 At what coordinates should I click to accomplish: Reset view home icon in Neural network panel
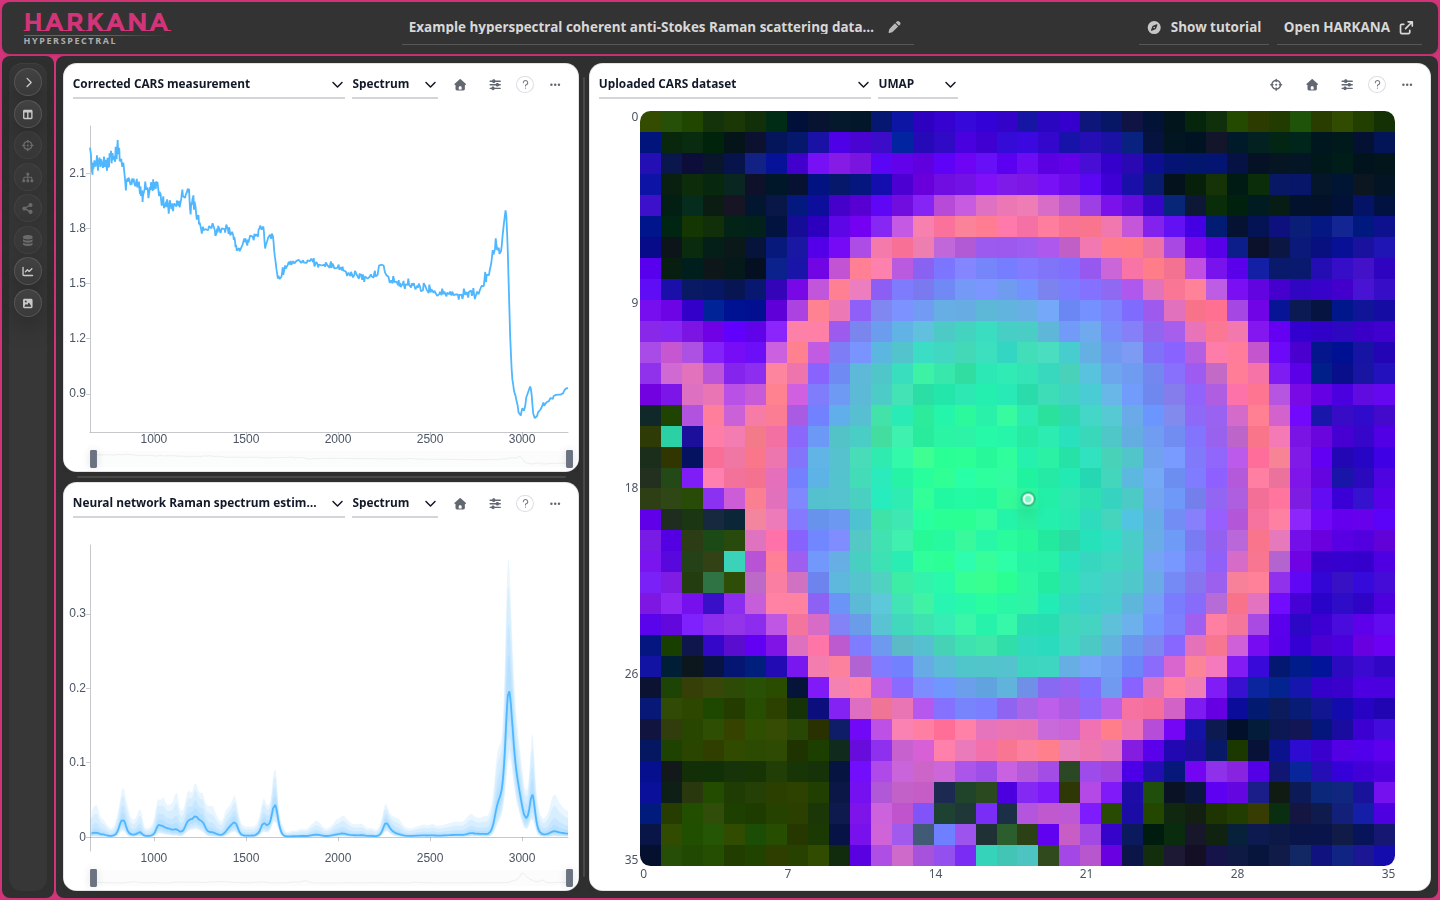click(460, 504)
